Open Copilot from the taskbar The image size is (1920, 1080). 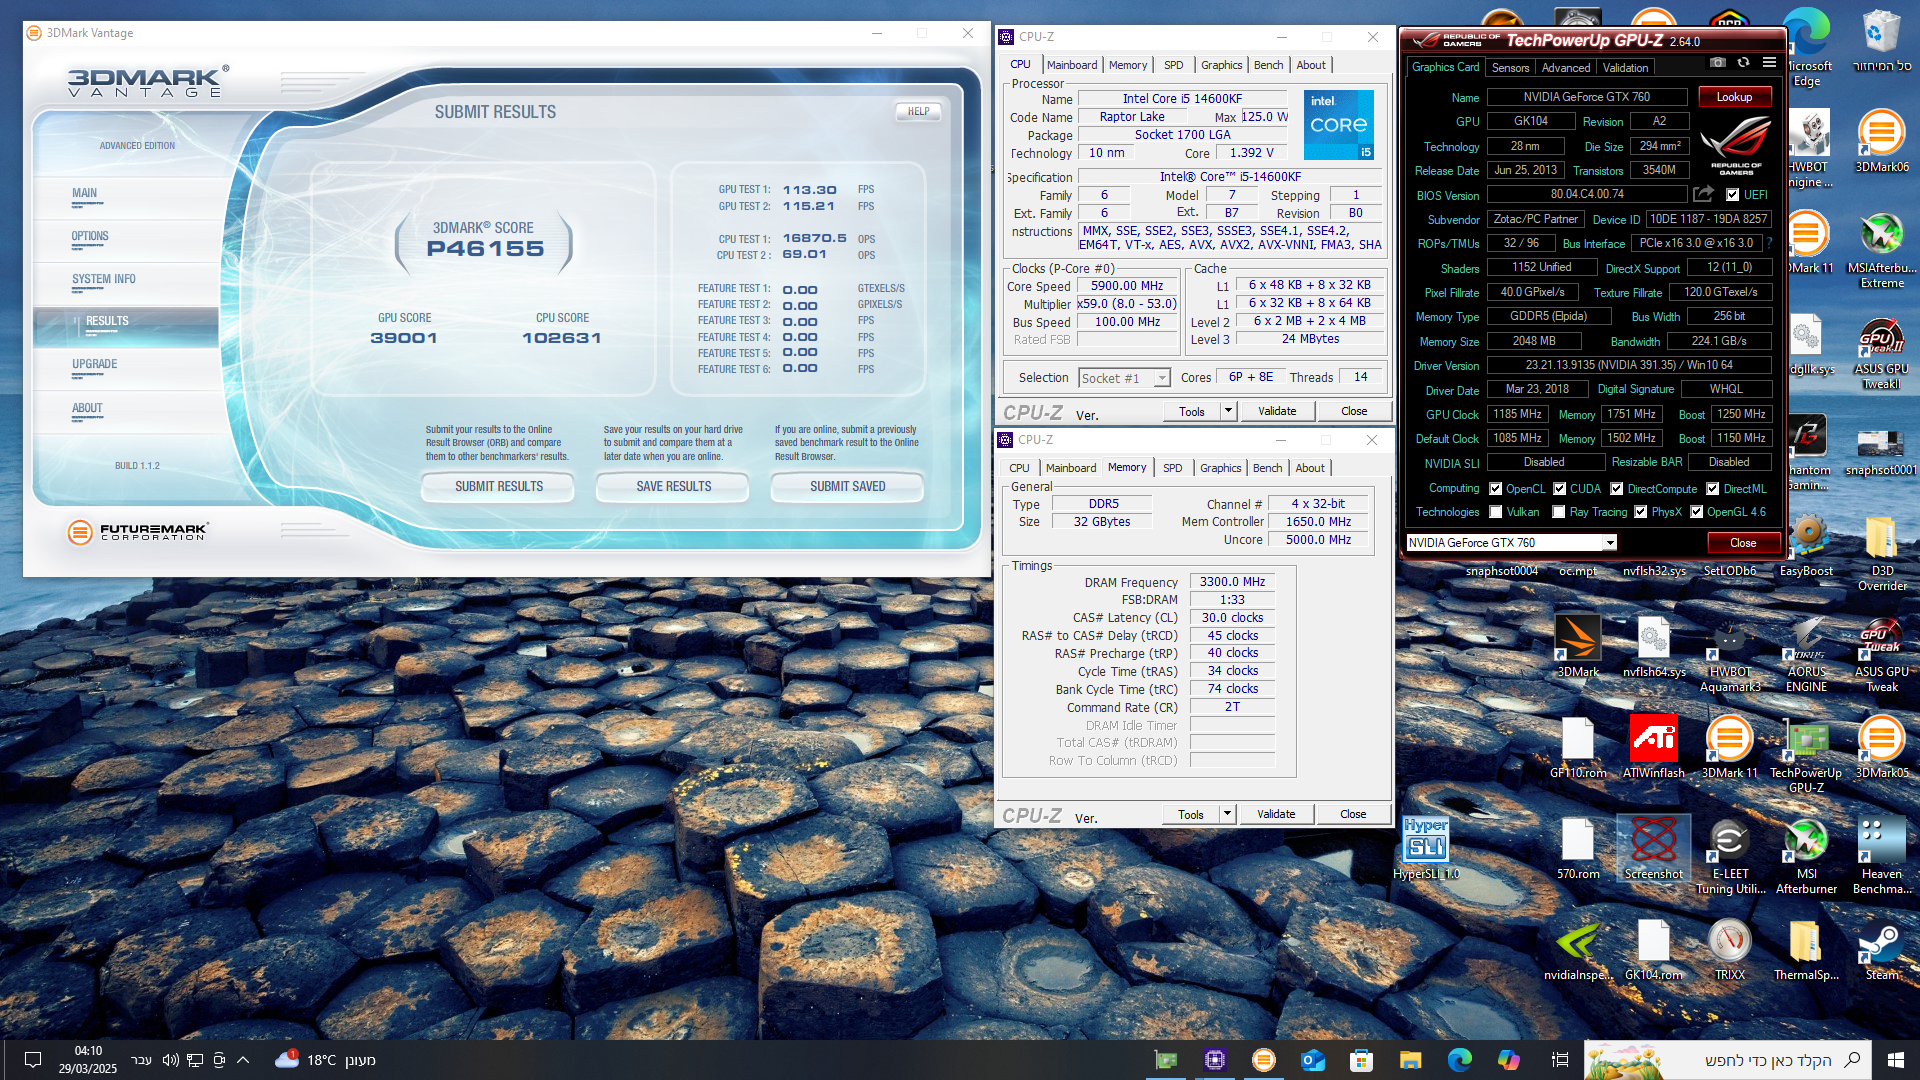(1508, 1060)
